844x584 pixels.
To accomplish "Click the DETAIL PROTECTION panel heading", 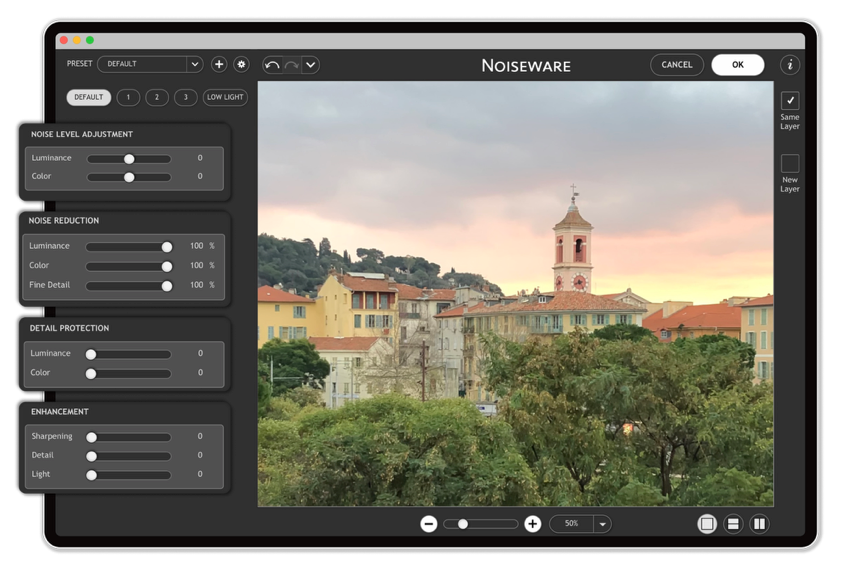I will click(69, 328).
